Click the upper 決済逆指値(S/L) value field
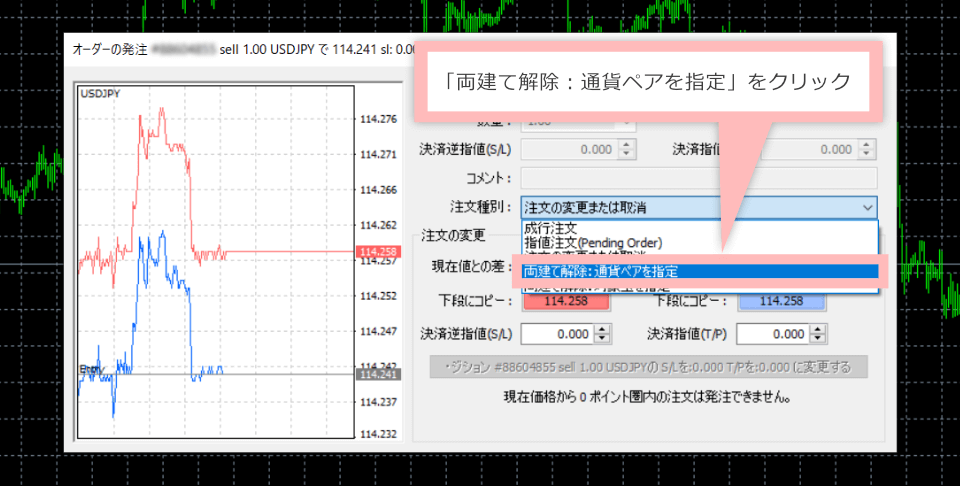 pyautogui.click(x=567, y=149)
